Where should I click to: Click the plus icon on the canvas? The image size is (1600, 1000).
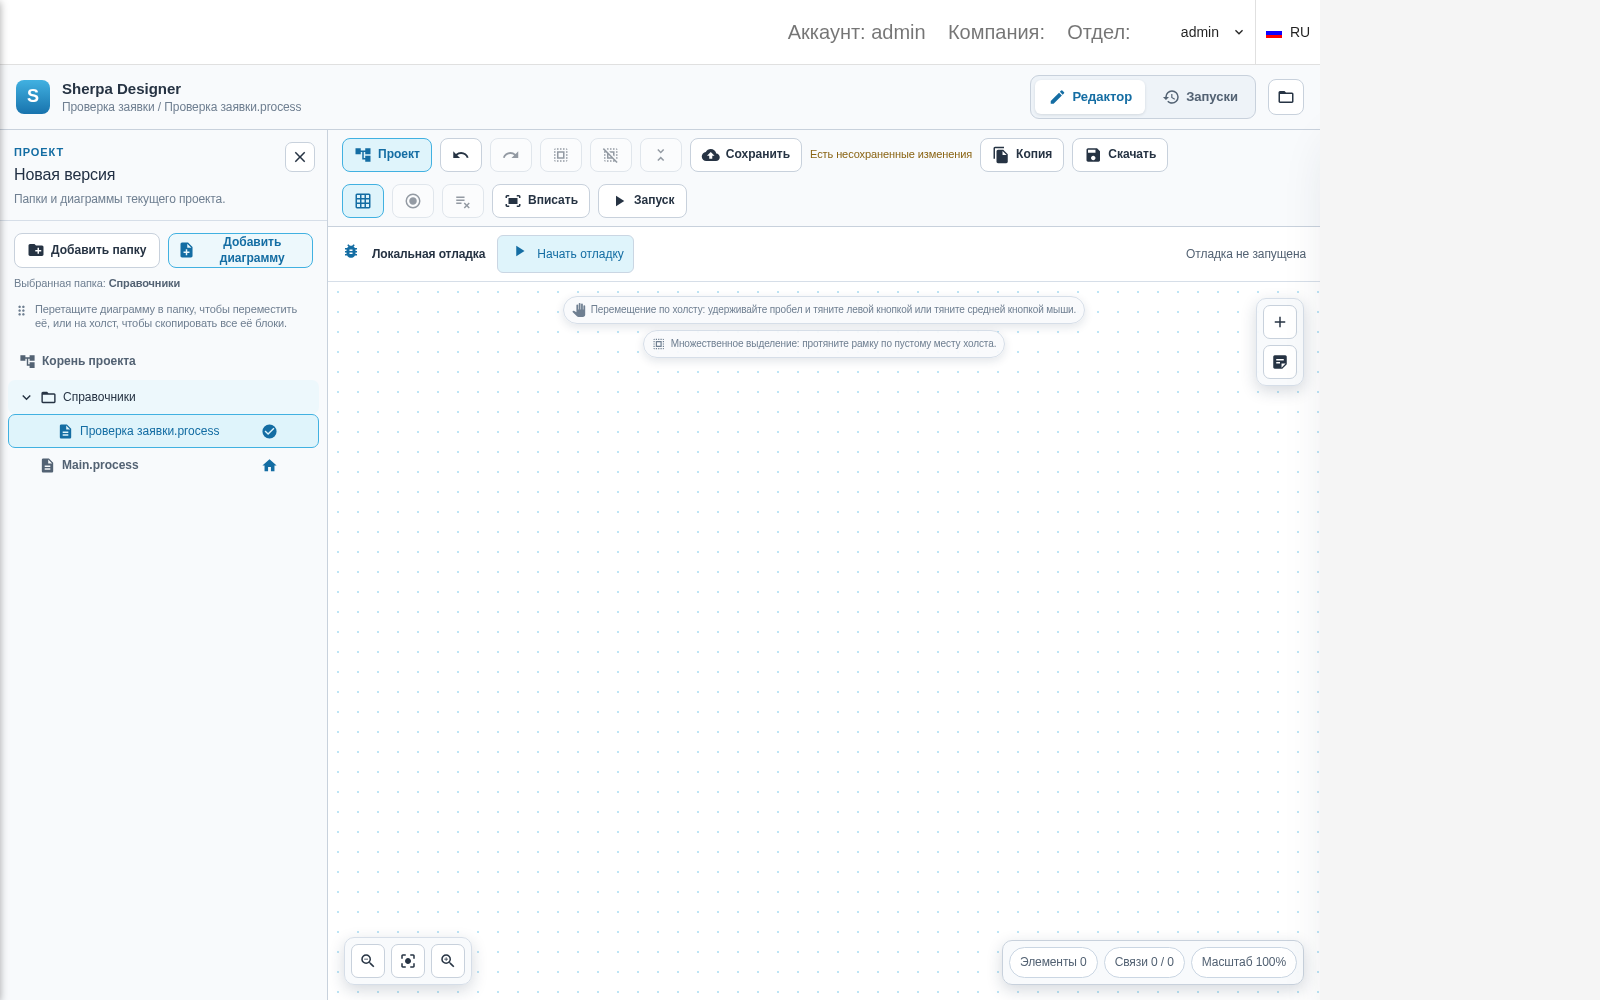tap(1280, 322)
